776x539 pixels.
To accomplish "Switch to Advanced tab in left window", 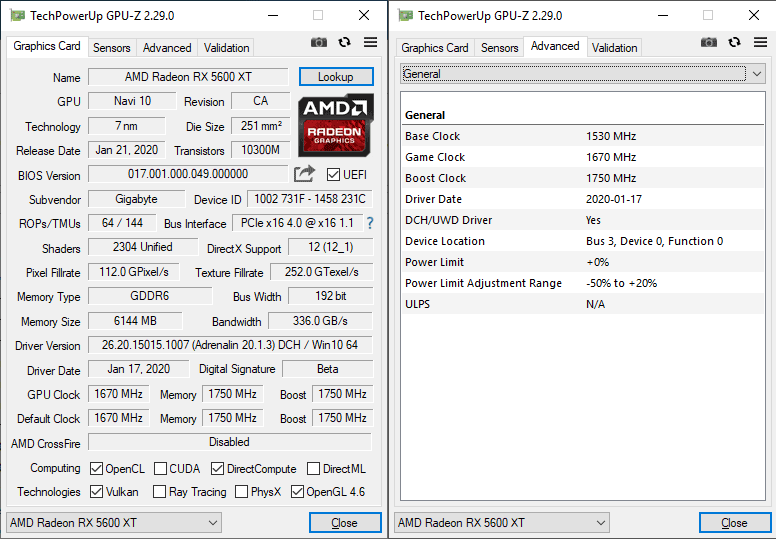I will 167,48.
